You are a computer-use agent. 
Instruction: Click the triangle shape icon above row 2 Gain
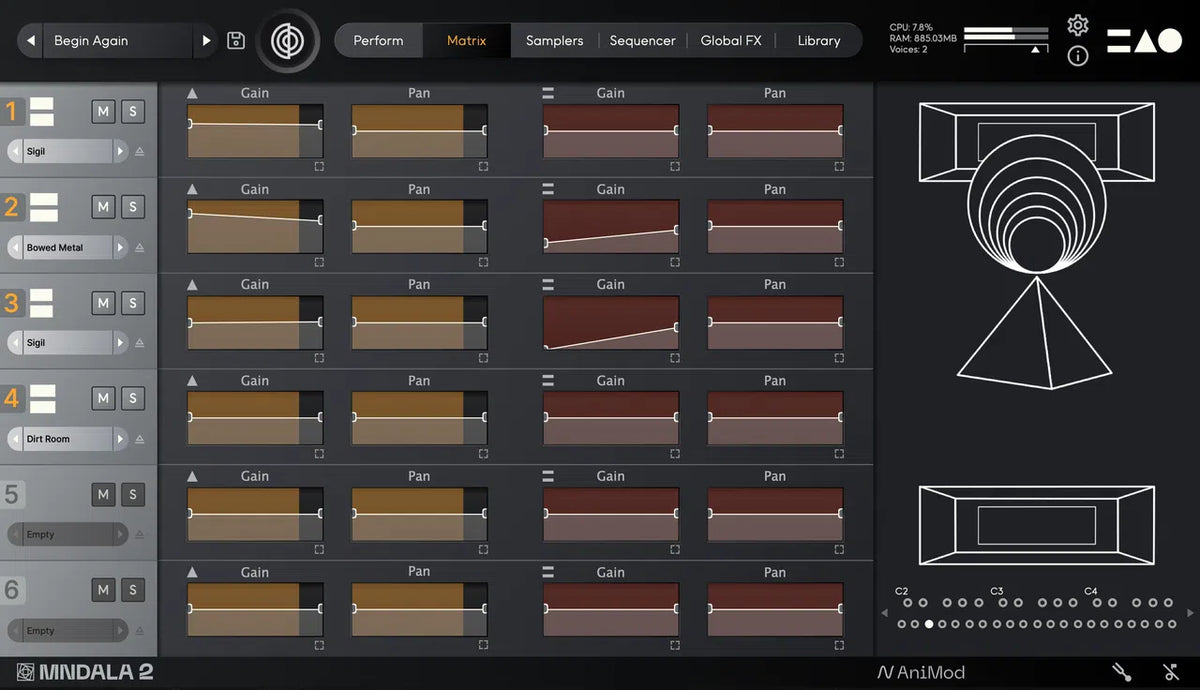pos(192,189)
